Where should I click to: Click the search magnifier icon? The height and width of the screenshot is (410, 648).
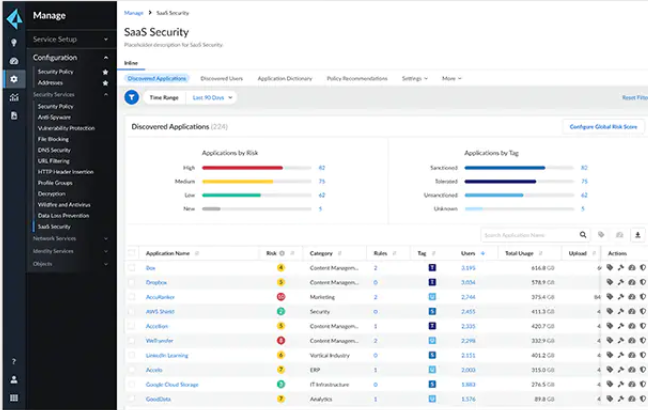coord(583,235)
